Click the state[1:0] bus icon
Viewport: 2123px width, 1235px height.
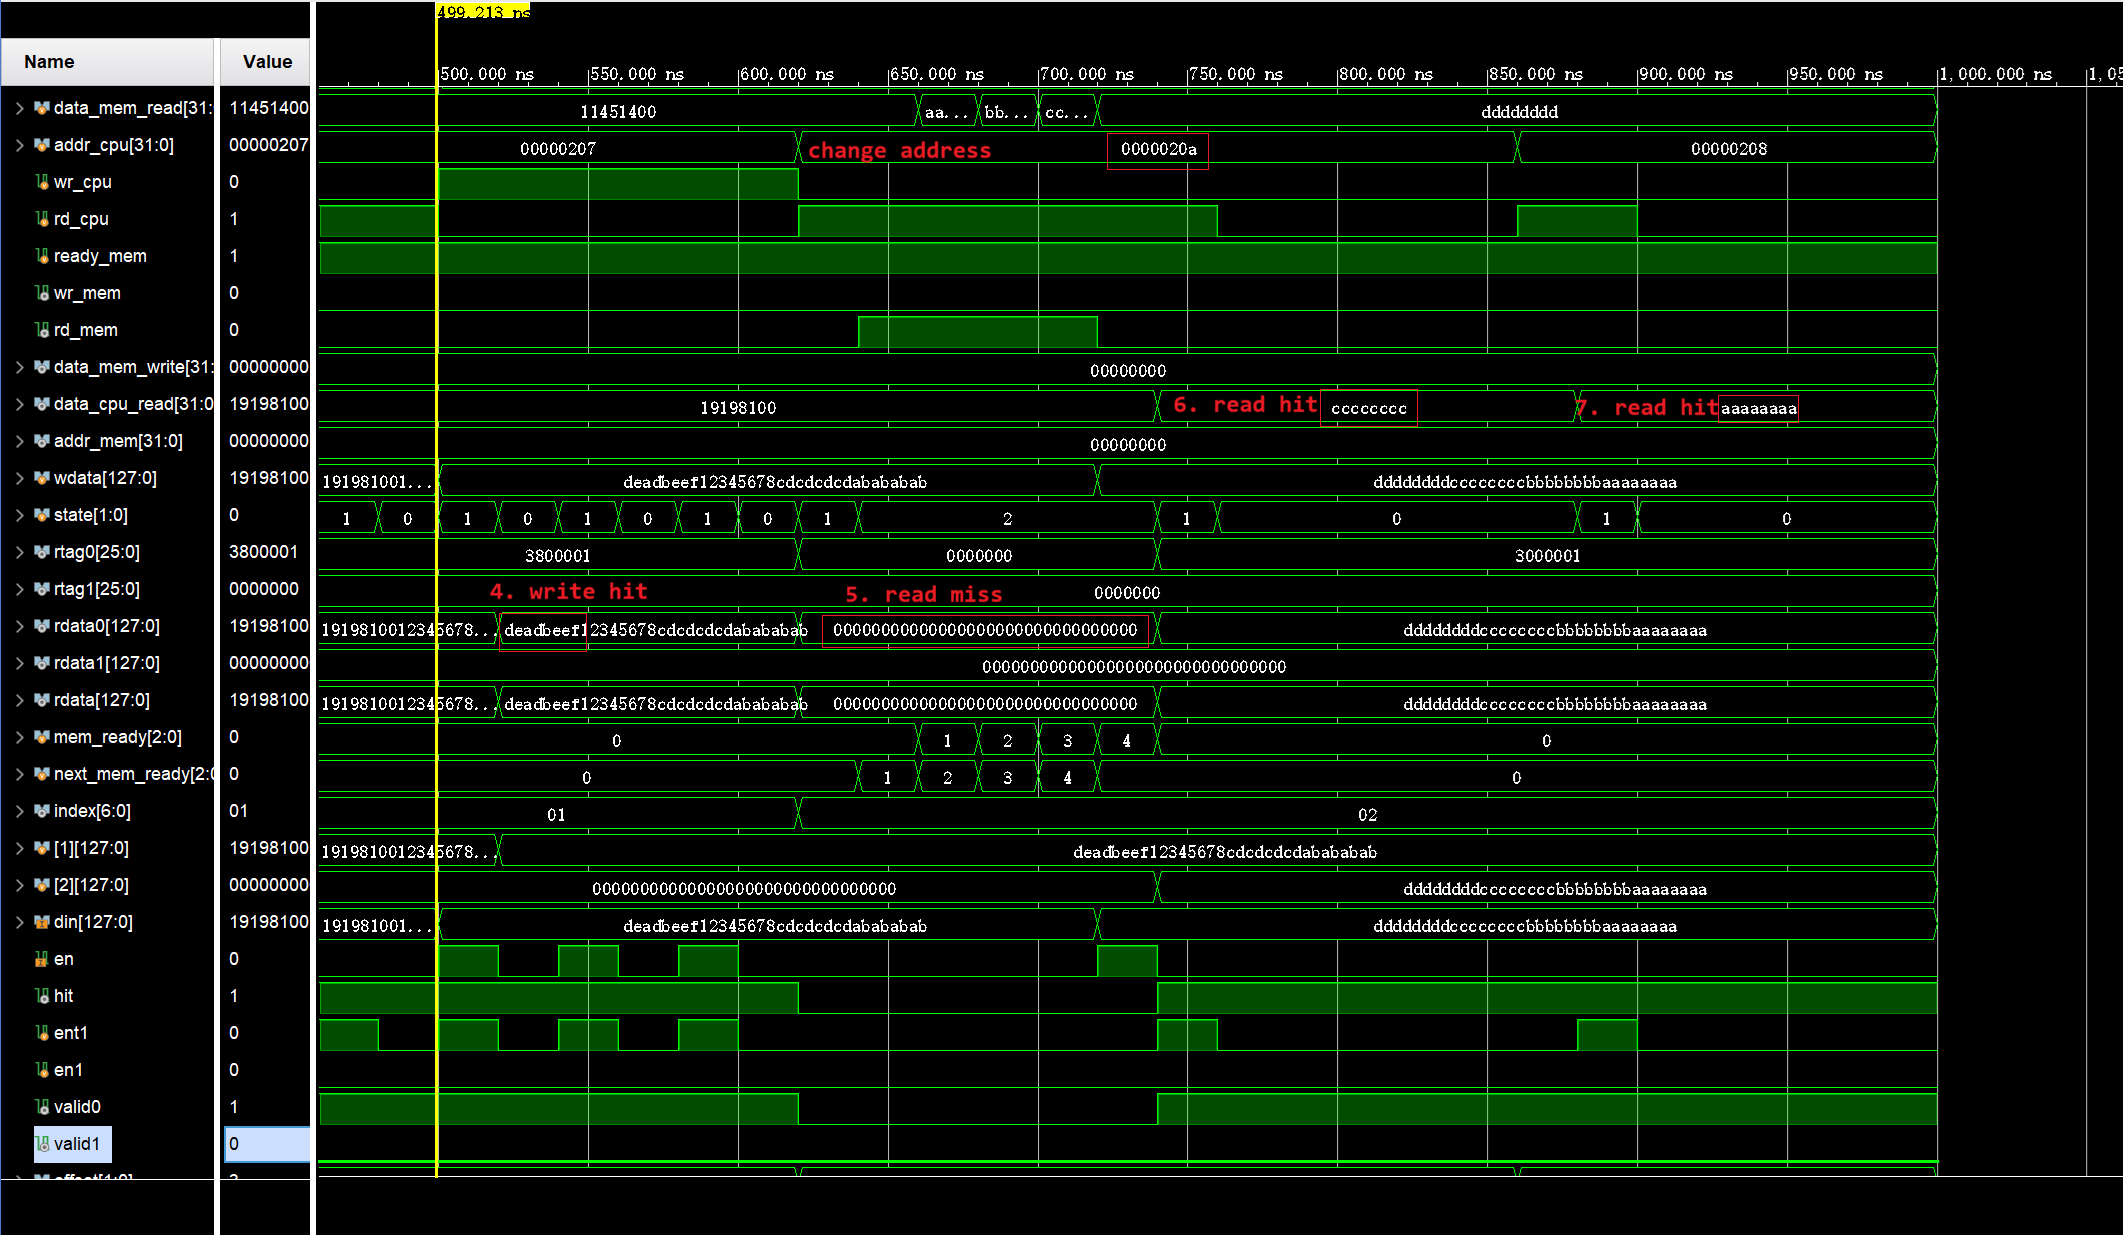[42, 515]
